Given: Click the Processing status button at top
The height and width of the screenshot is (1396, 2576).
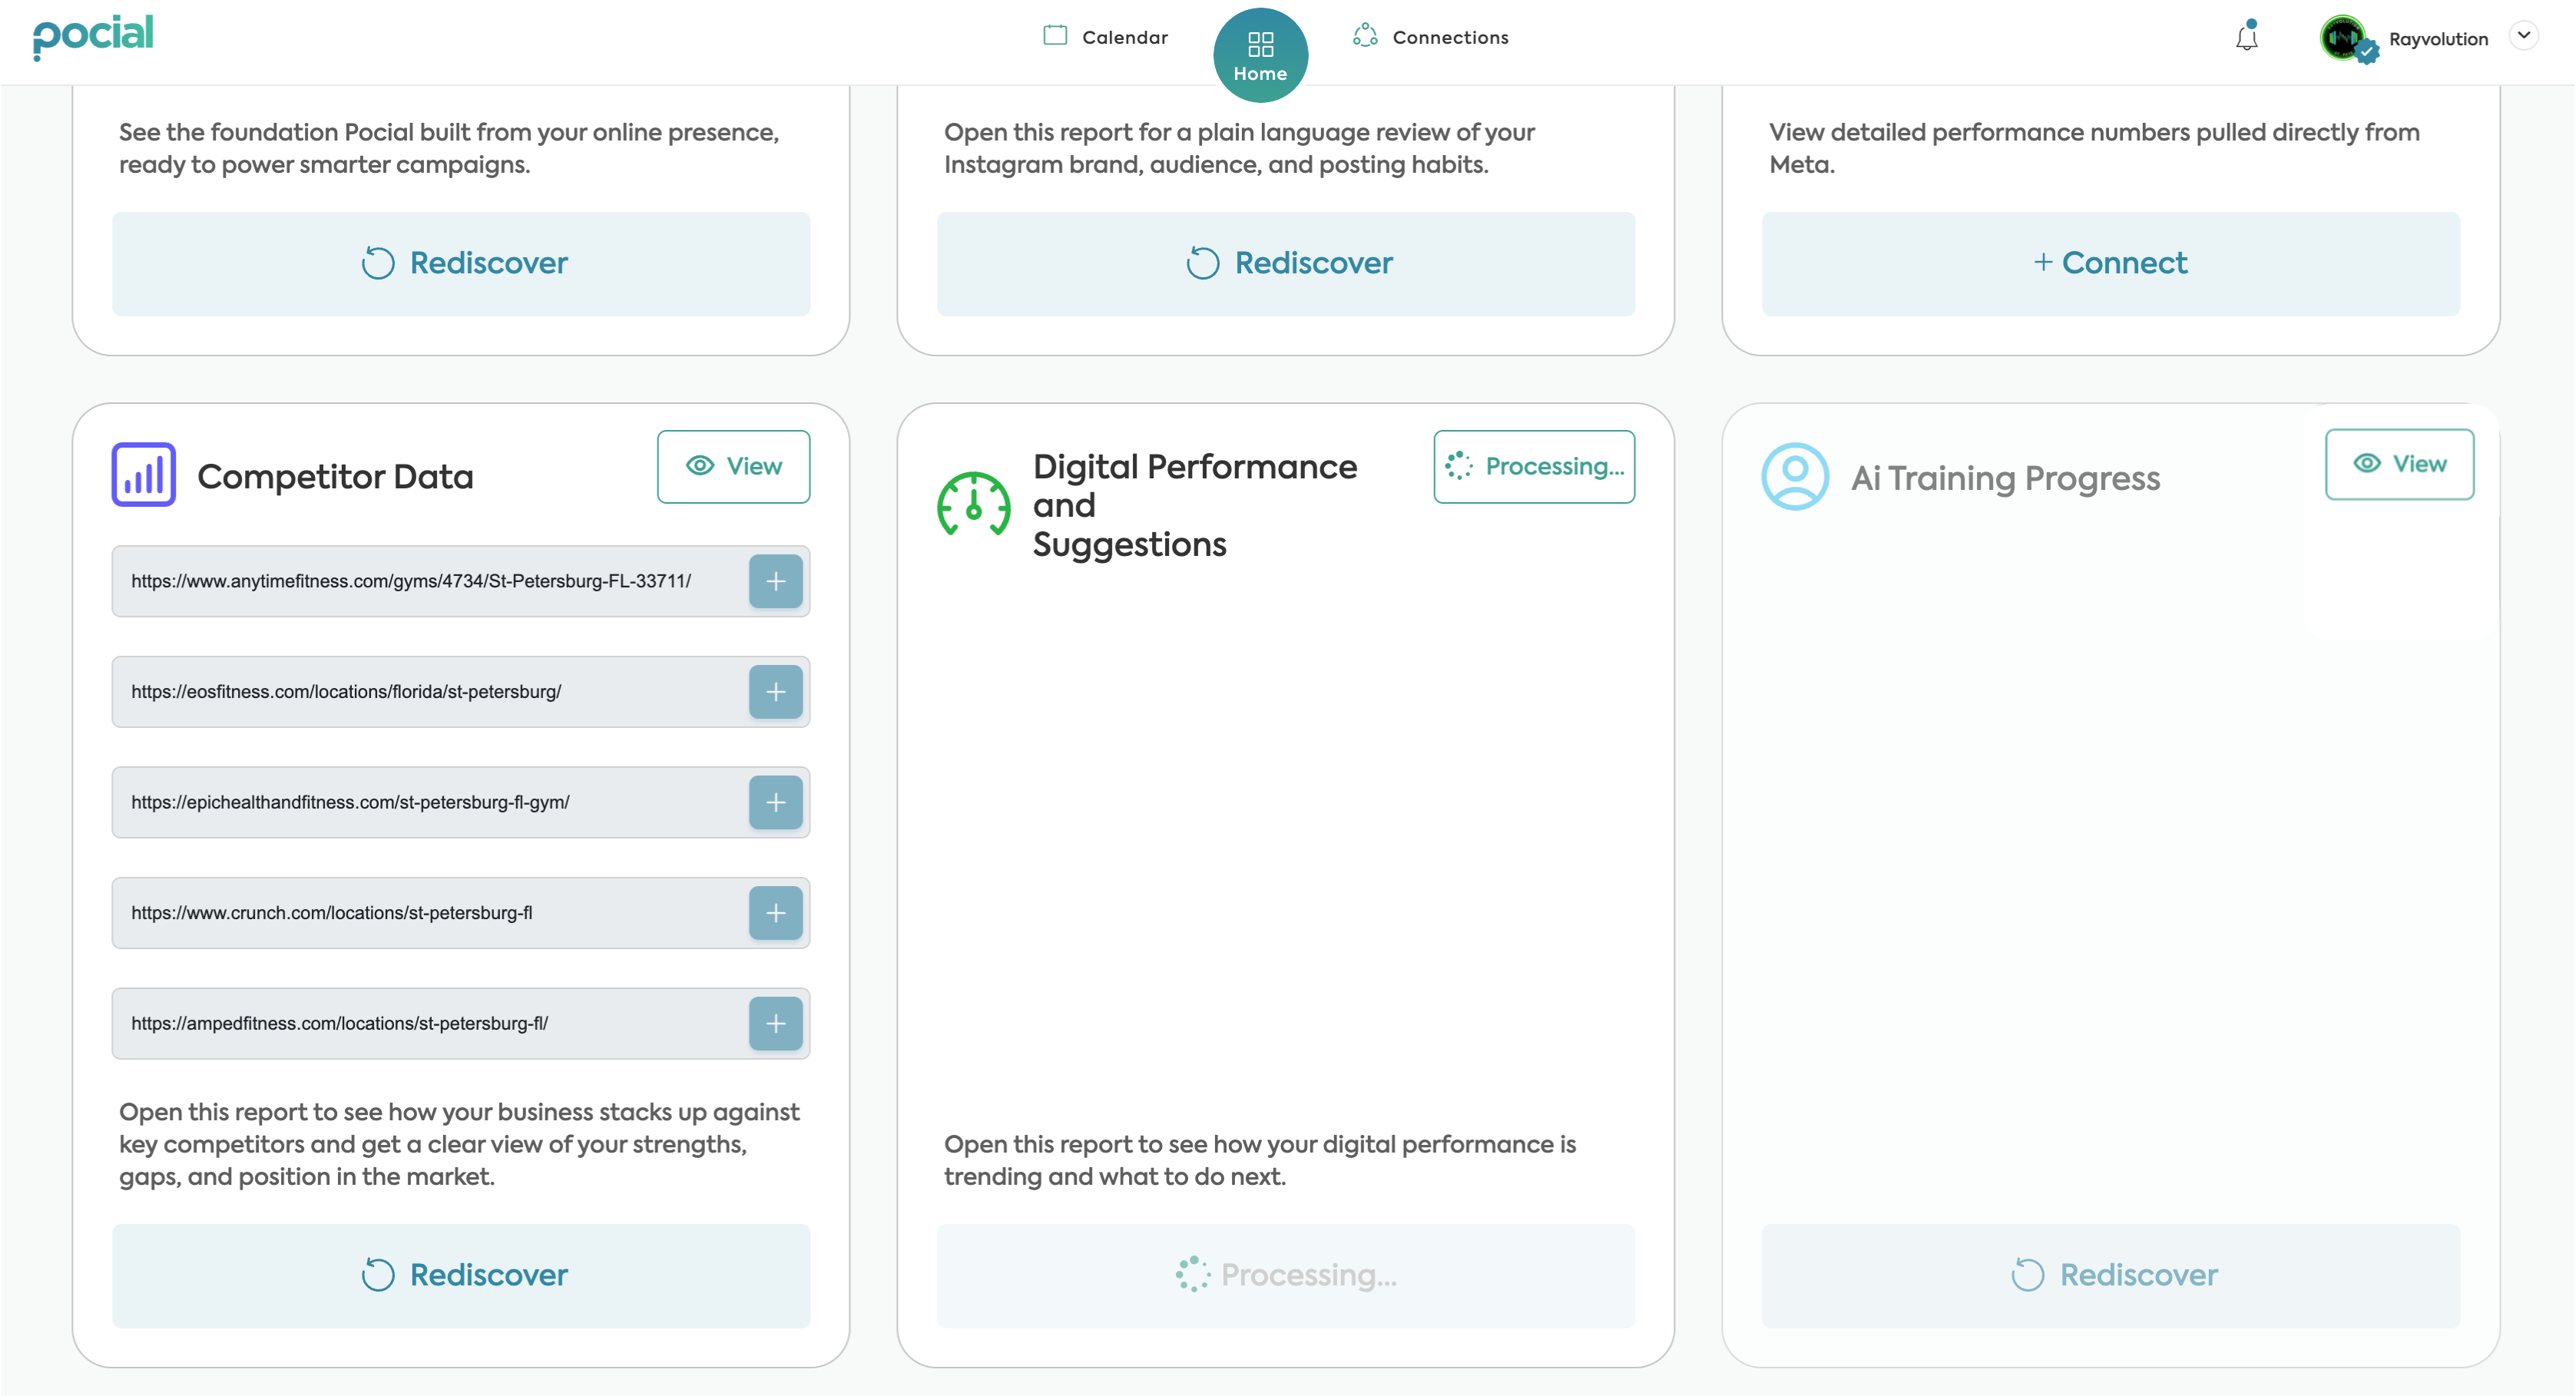Looking at the screenshot, I should 1534,467.
